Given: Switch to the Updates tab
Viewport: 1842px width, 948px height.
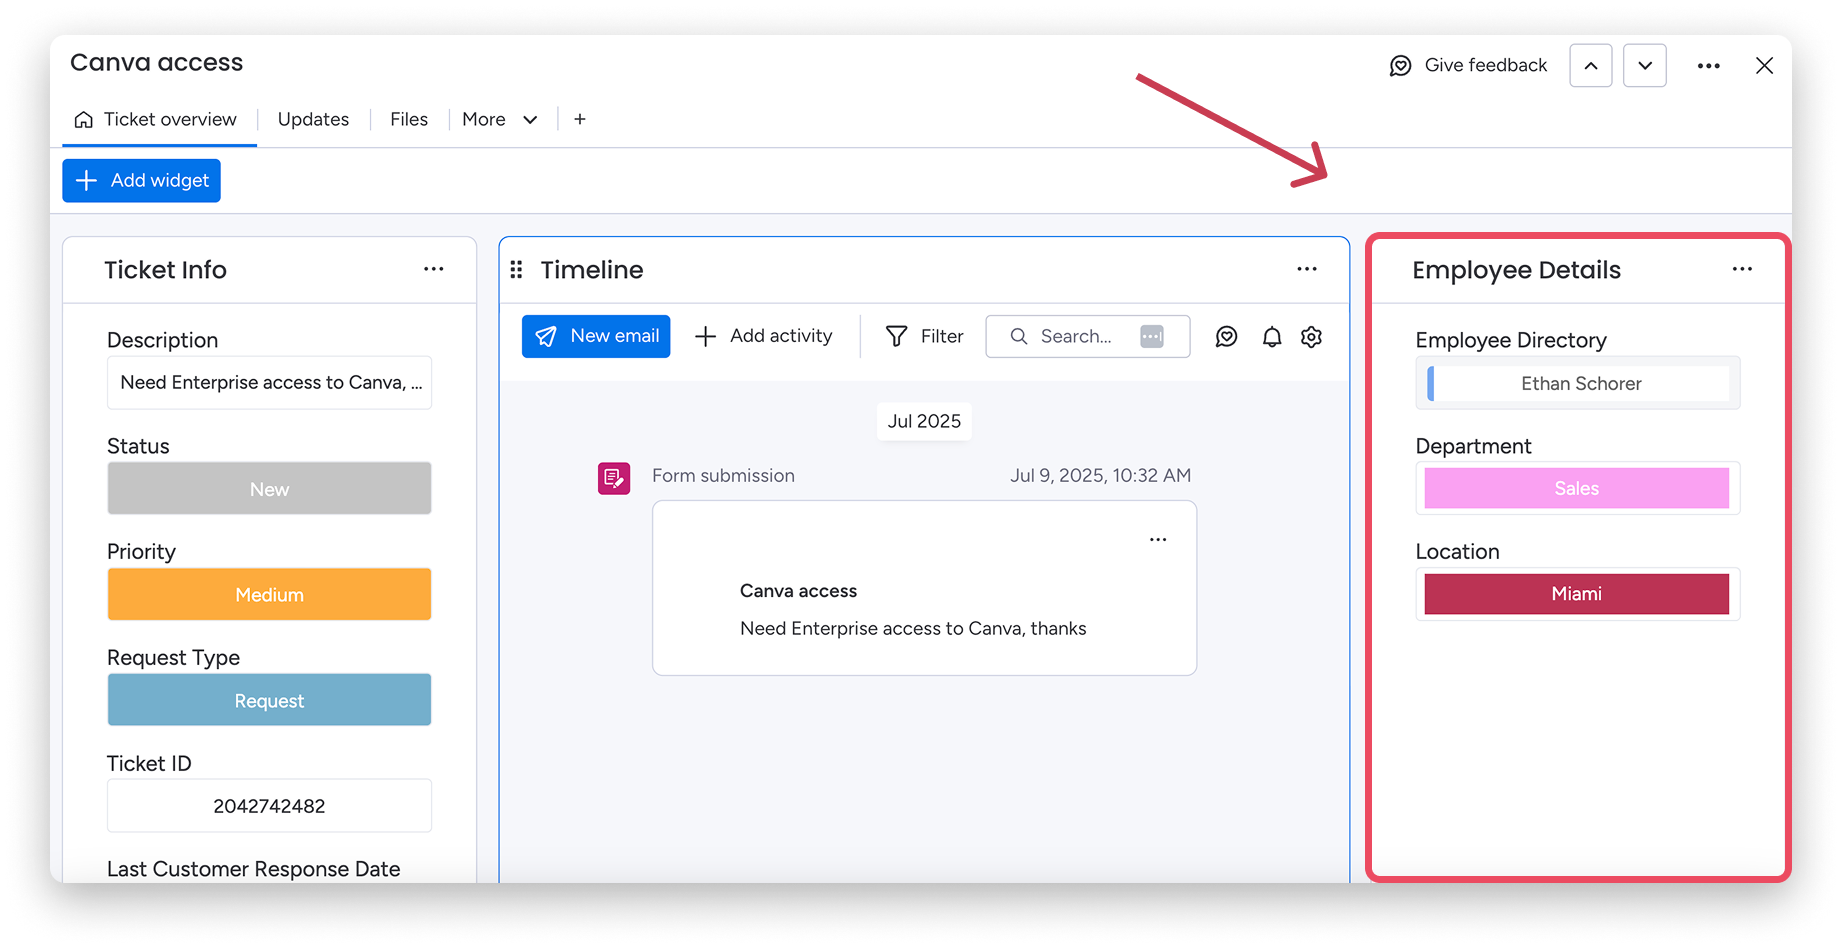Looking at the screenshot, I should 313,120.
